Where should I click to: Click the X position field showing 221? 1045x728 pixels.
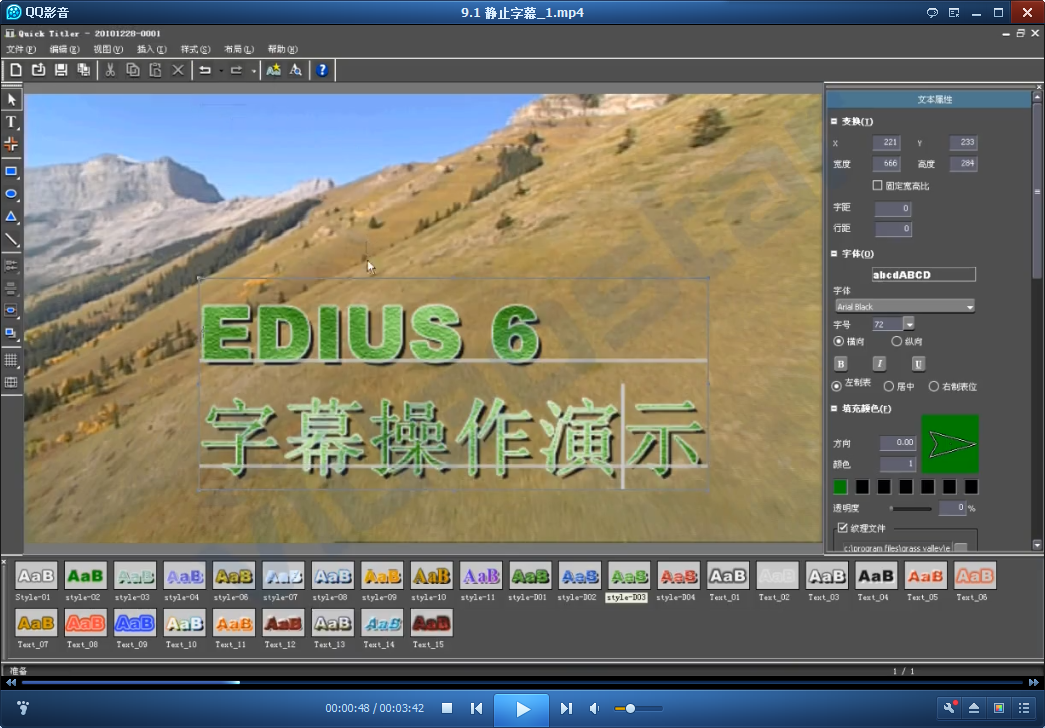coord(887,142)
